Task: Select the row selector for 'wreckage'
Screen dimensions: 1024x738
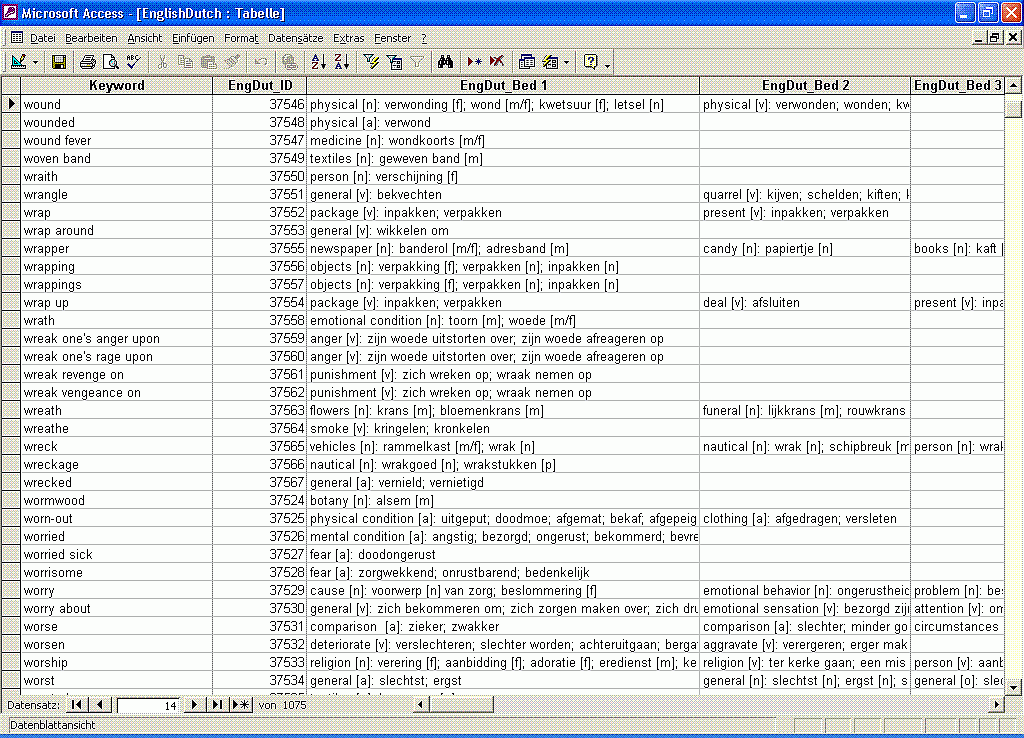Action: [10, 464]
